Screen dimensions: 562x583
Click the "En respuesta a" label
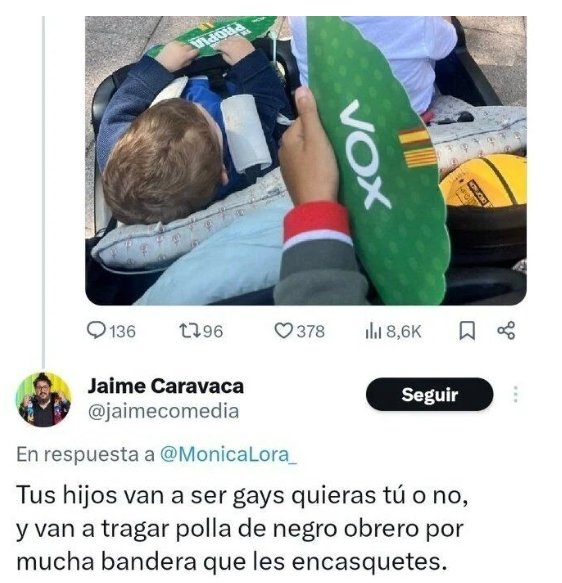[85, 454]
